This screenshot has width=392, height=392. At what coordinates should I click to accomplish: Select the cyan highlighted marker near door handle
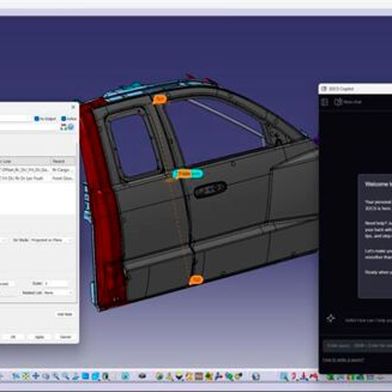pos(188,174)
